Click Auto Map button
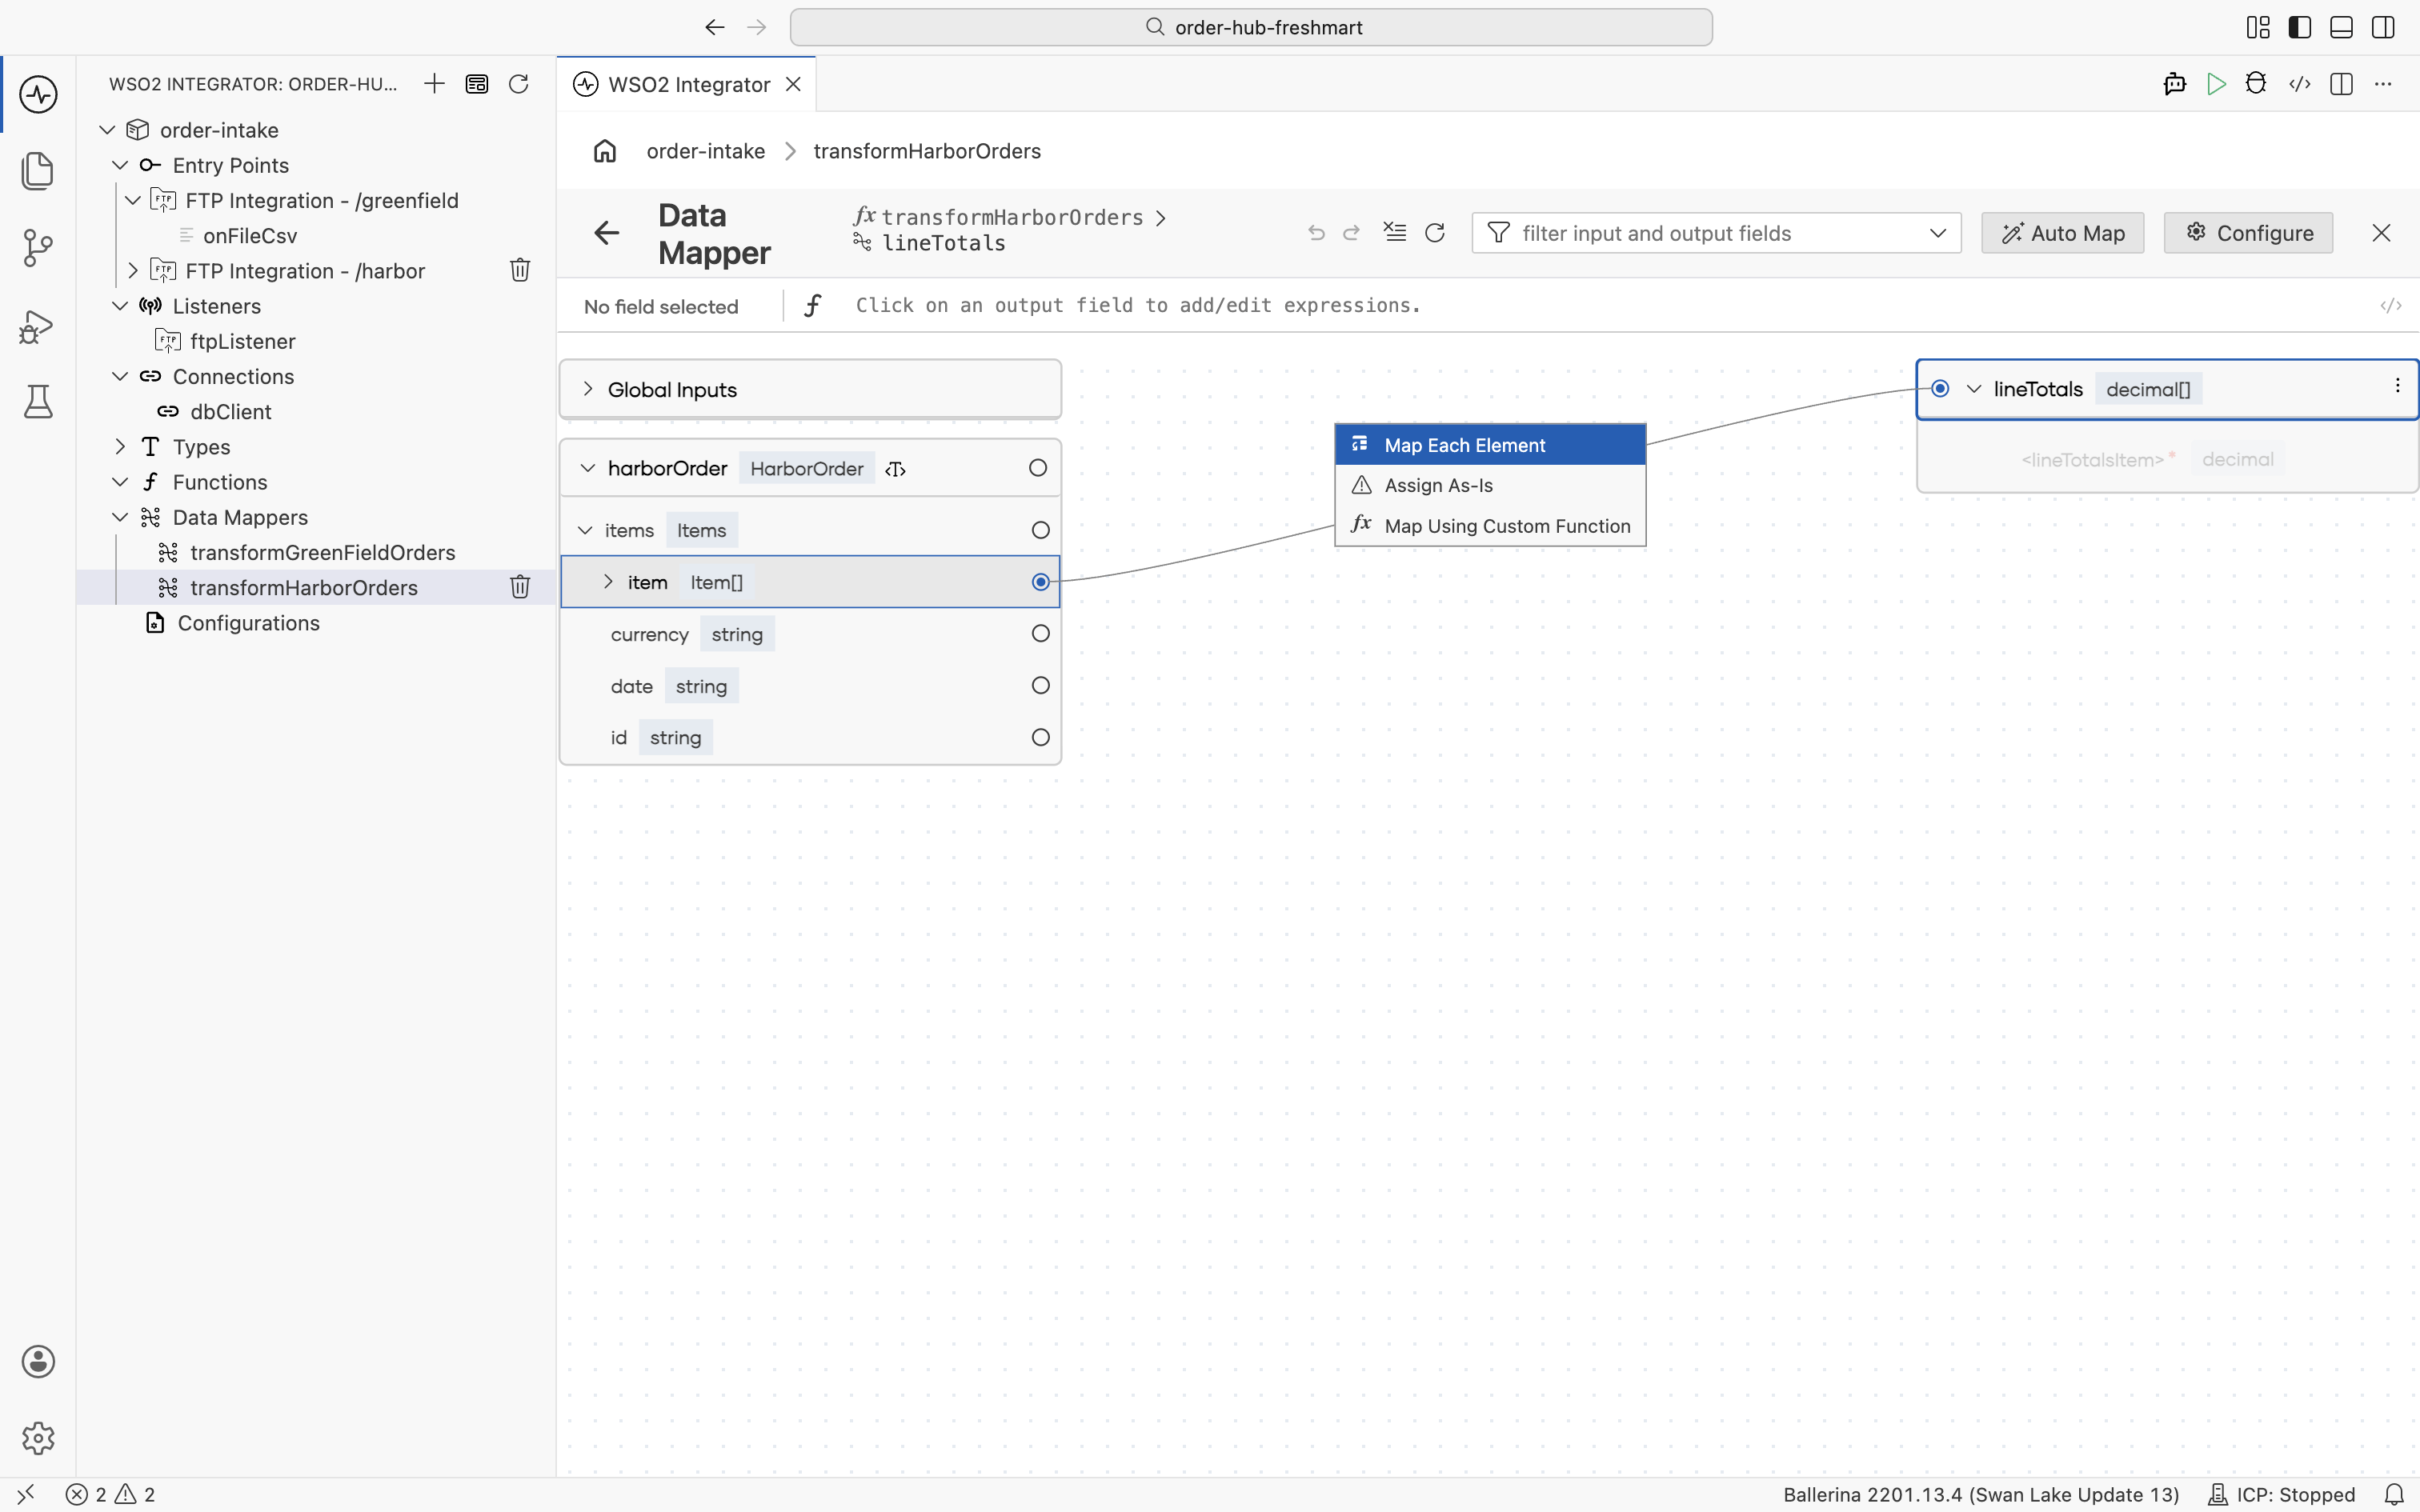The width and height of the screenshot is (2420, 1512). (2062, 233)
